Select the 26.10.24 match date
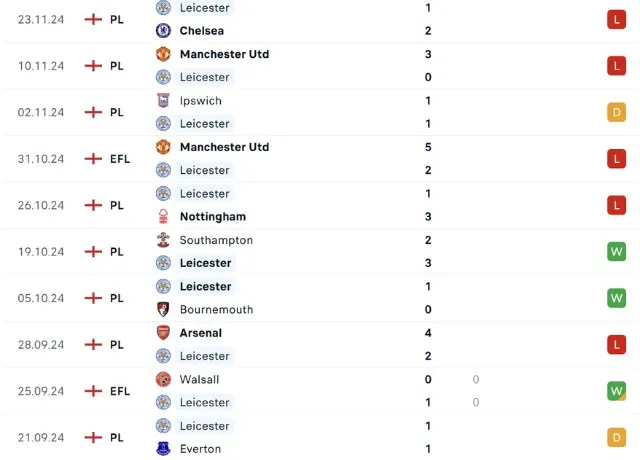Viewport: 640px width, 460px height. [x=41, y=205]
